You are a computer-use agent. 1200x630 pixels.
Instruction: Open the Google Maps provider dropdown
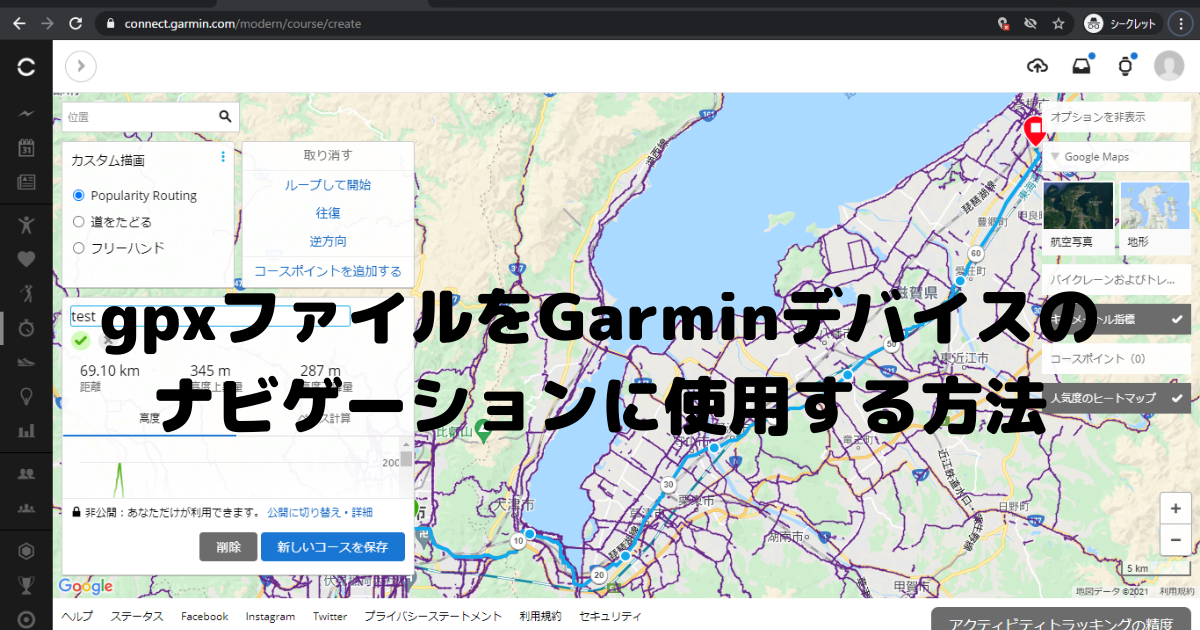(1116, 157)
